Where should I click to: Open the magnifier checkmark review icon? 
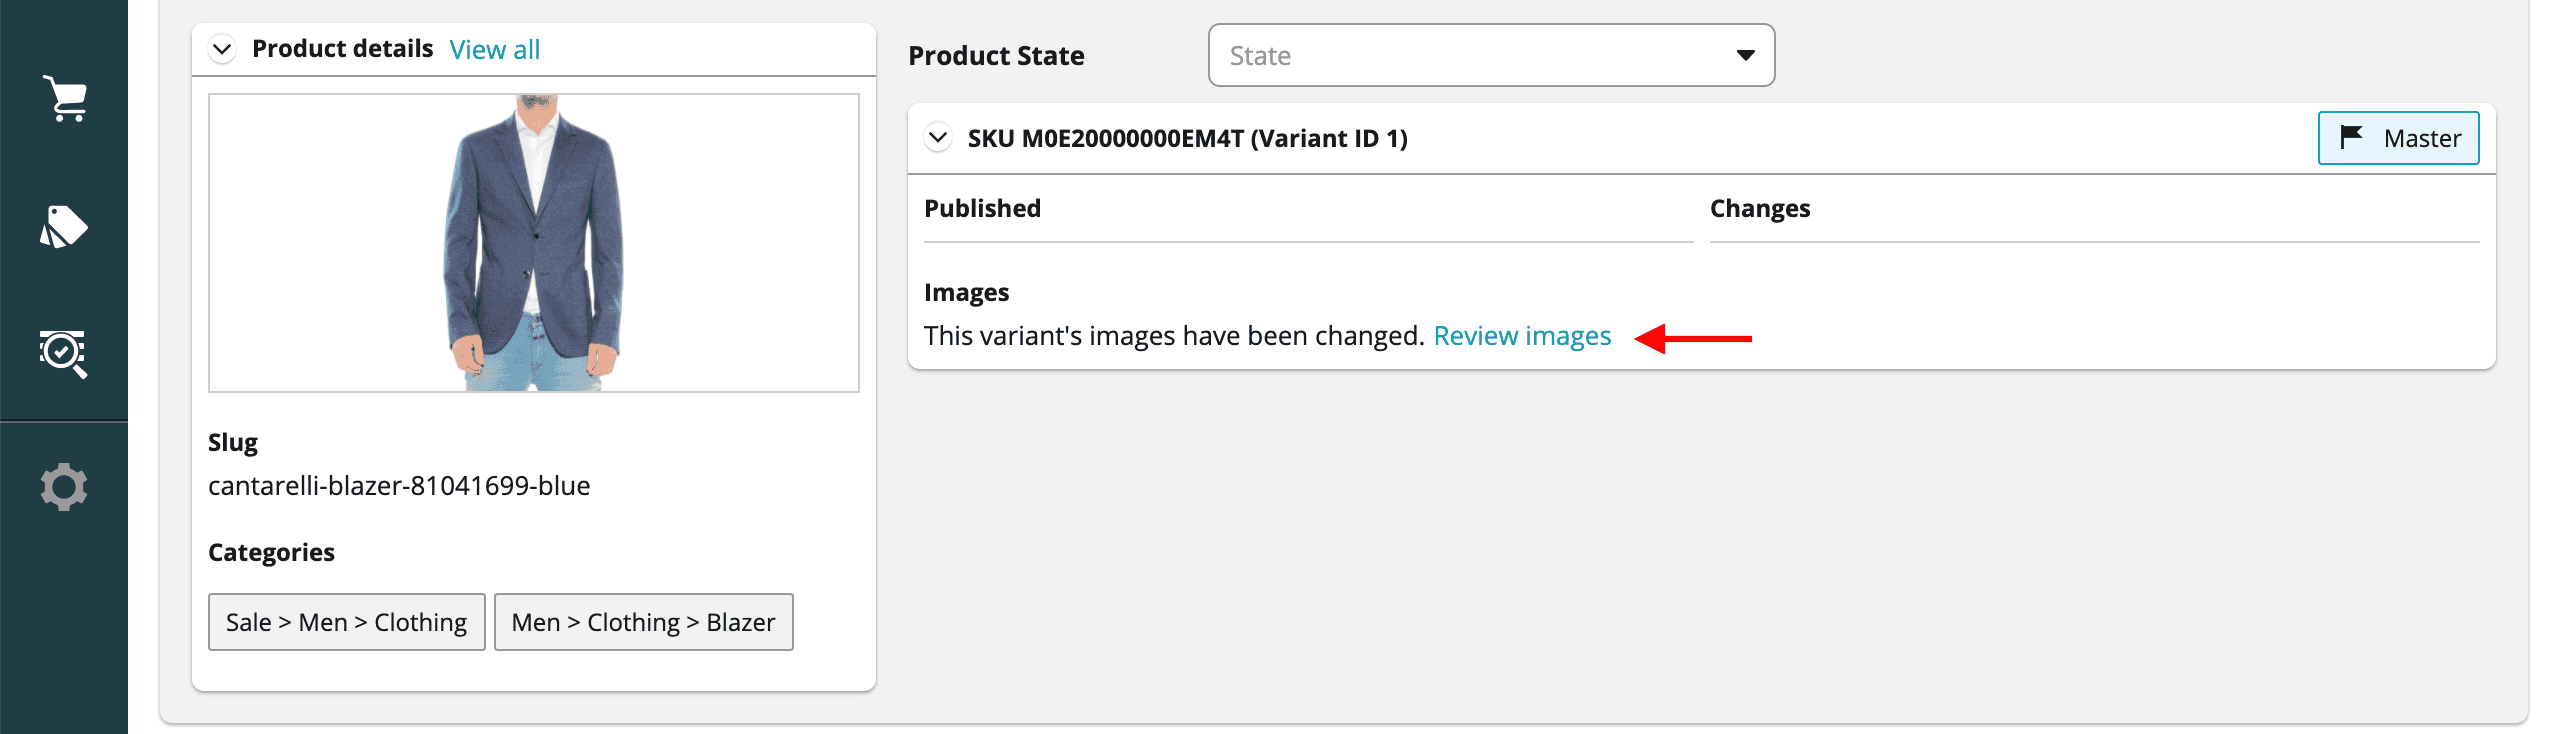point(64,354)
